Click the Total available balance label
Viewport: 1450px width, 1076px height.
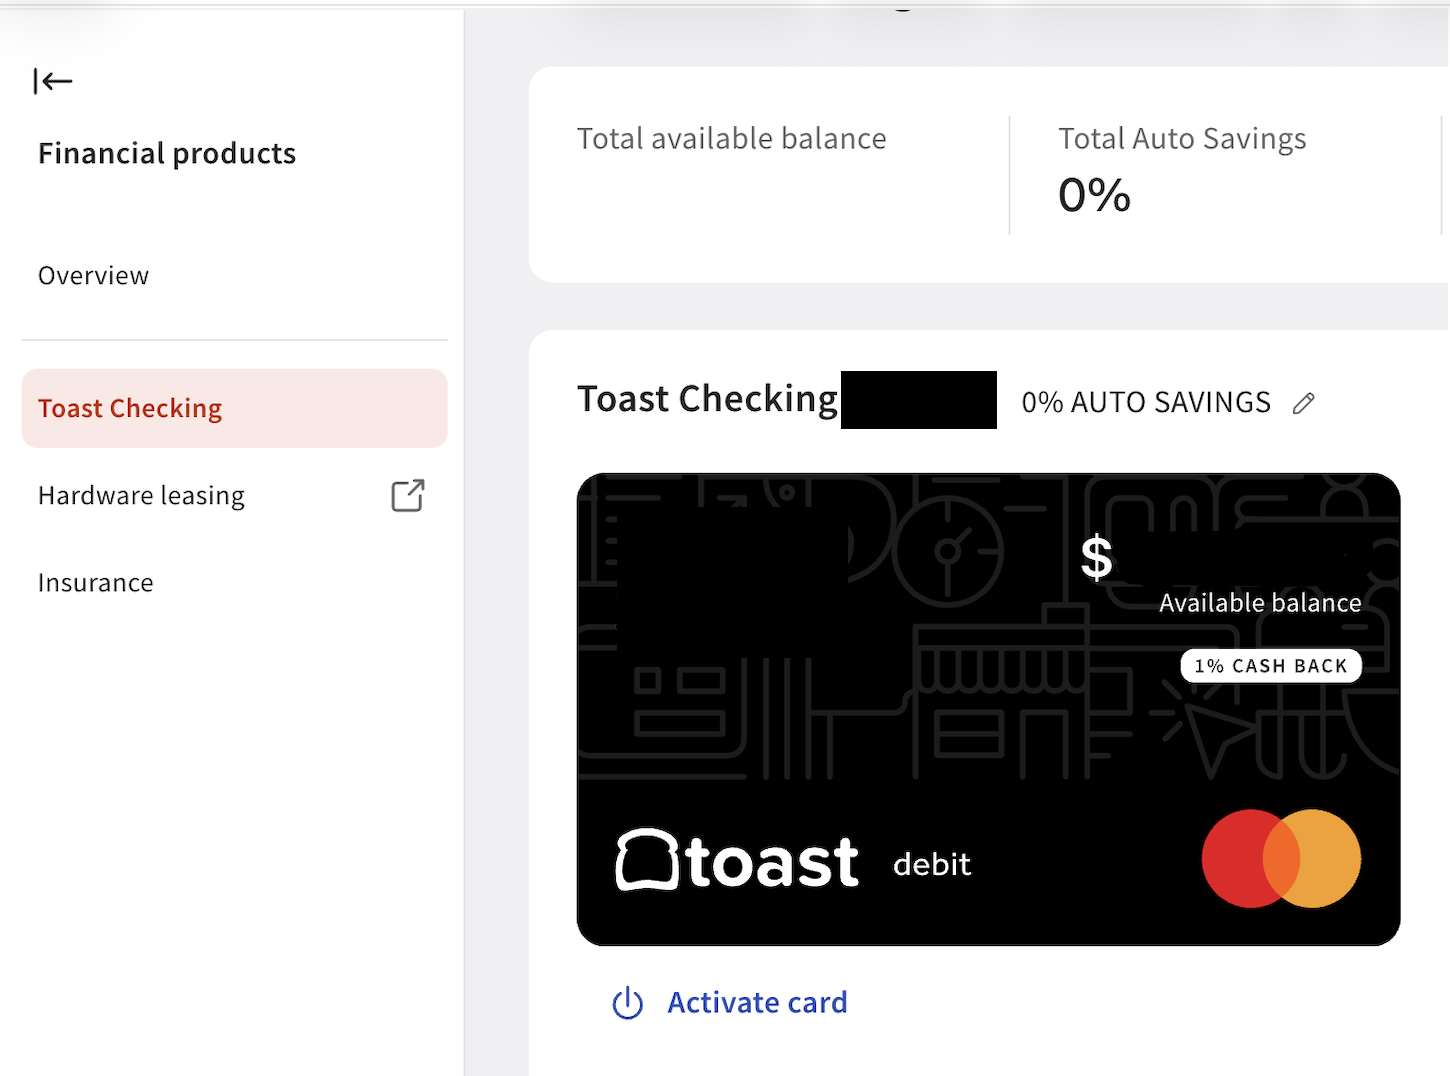[x=731, y=139]
